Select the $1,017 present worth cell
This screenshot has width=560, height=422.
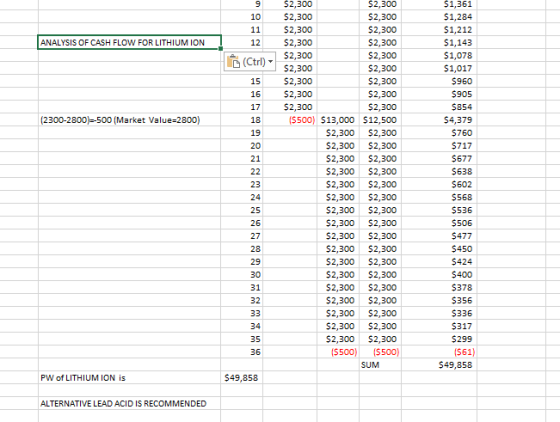(x=439, y=68)
